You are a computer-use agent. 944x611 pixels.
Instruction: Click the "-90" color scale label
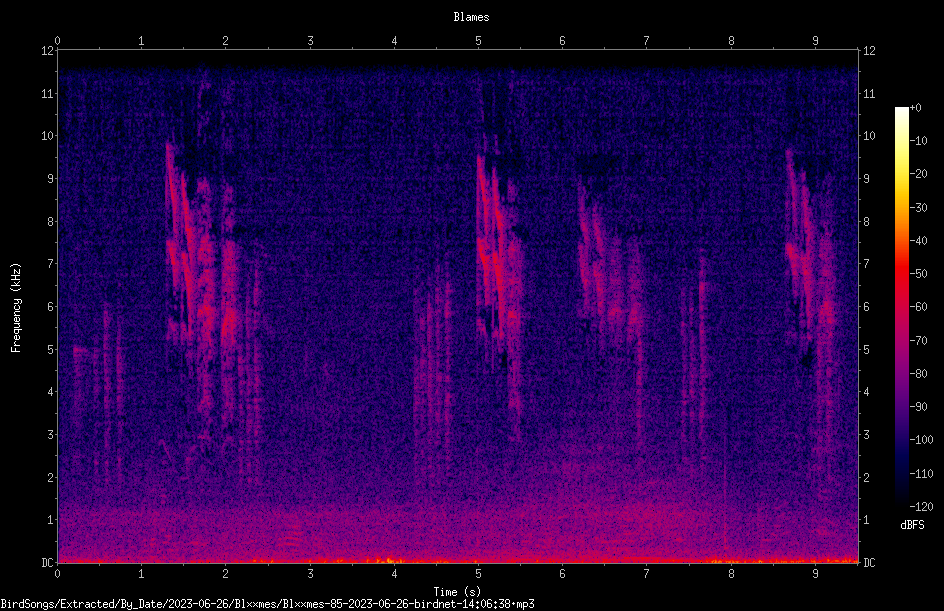tap(918, 407)
